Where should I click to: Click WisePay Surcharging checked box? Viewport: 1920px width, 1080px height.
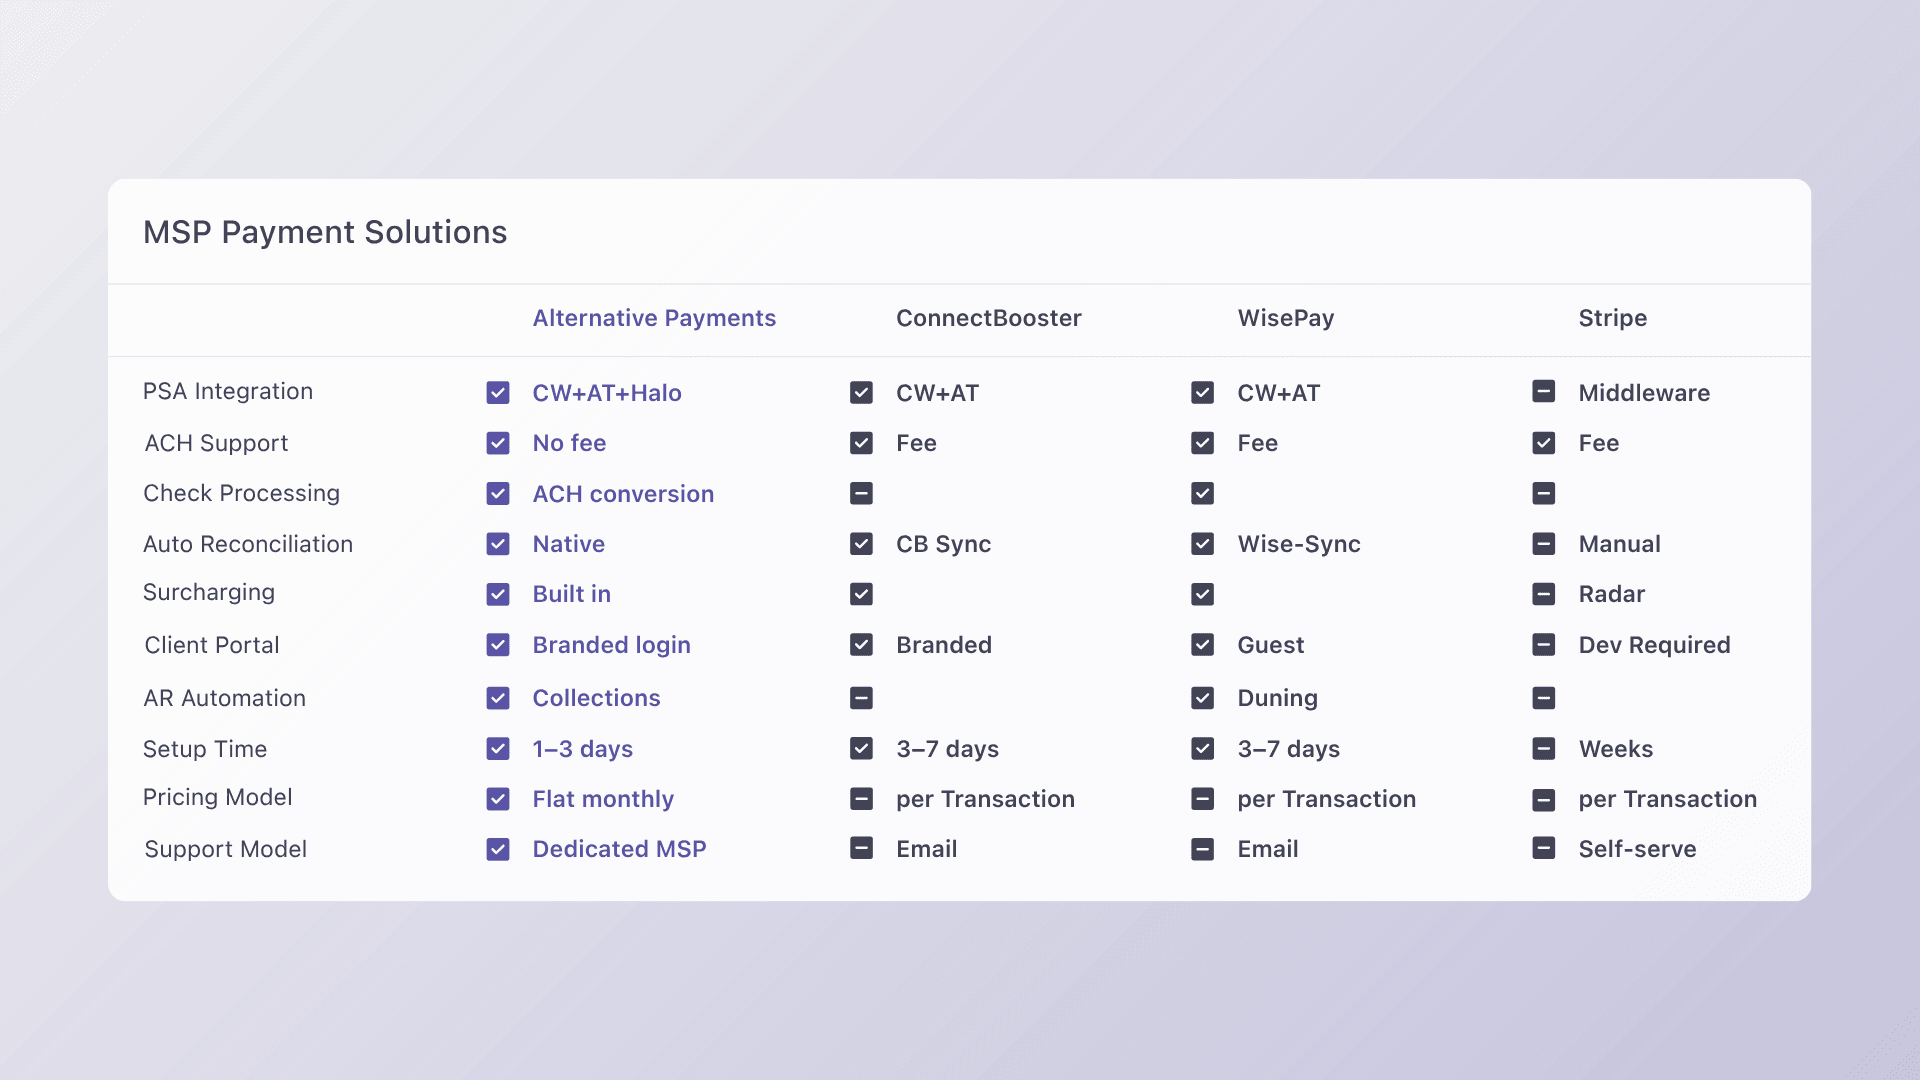1203,594
